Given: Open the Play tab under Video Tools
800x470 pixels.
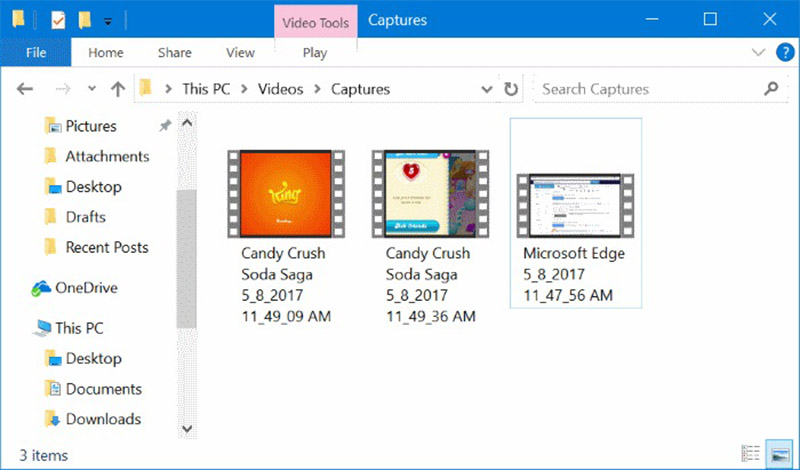Looking at the screenshot, I should tap(314, 53).
